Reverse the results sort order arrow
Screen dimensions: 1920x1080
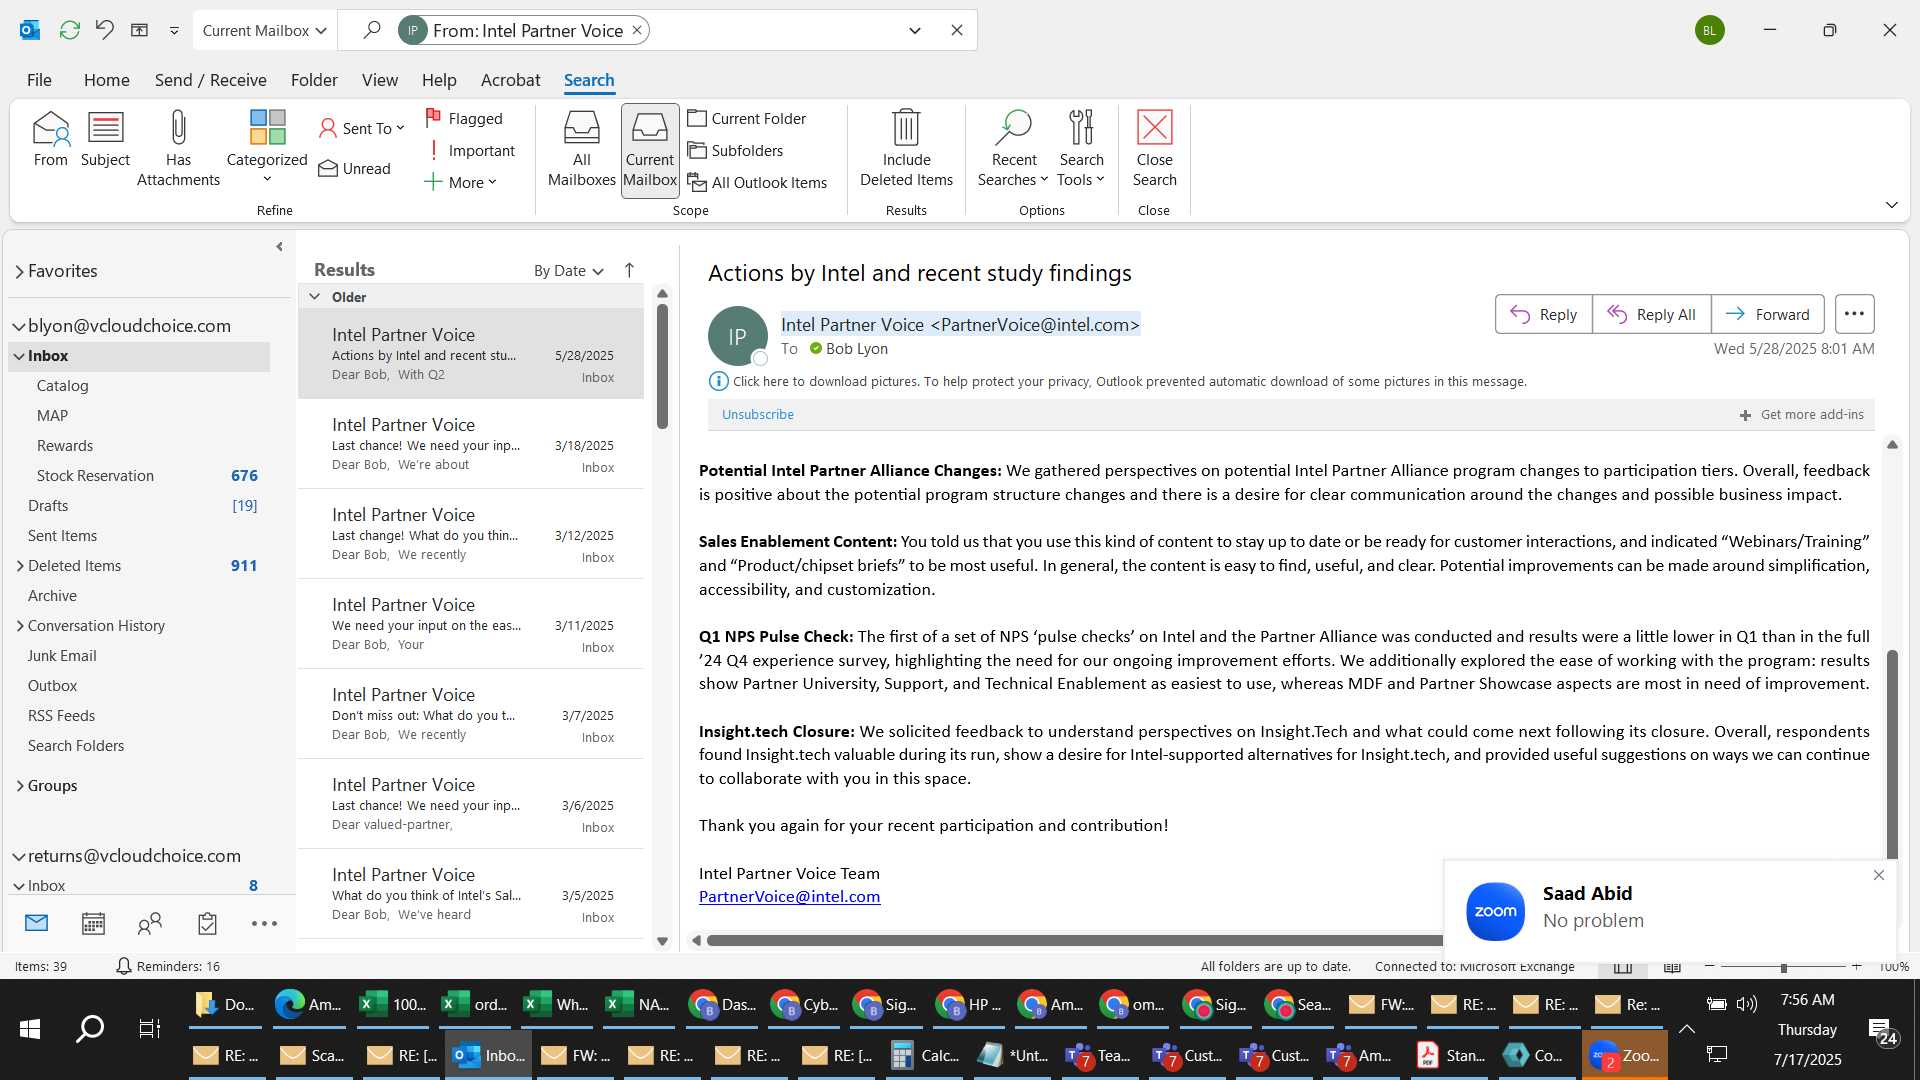(629, 270)
